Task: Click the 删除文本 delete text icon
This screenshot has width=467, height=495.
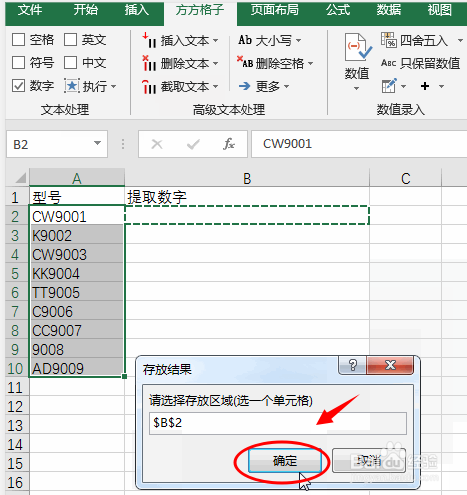Action: [149, 63]
